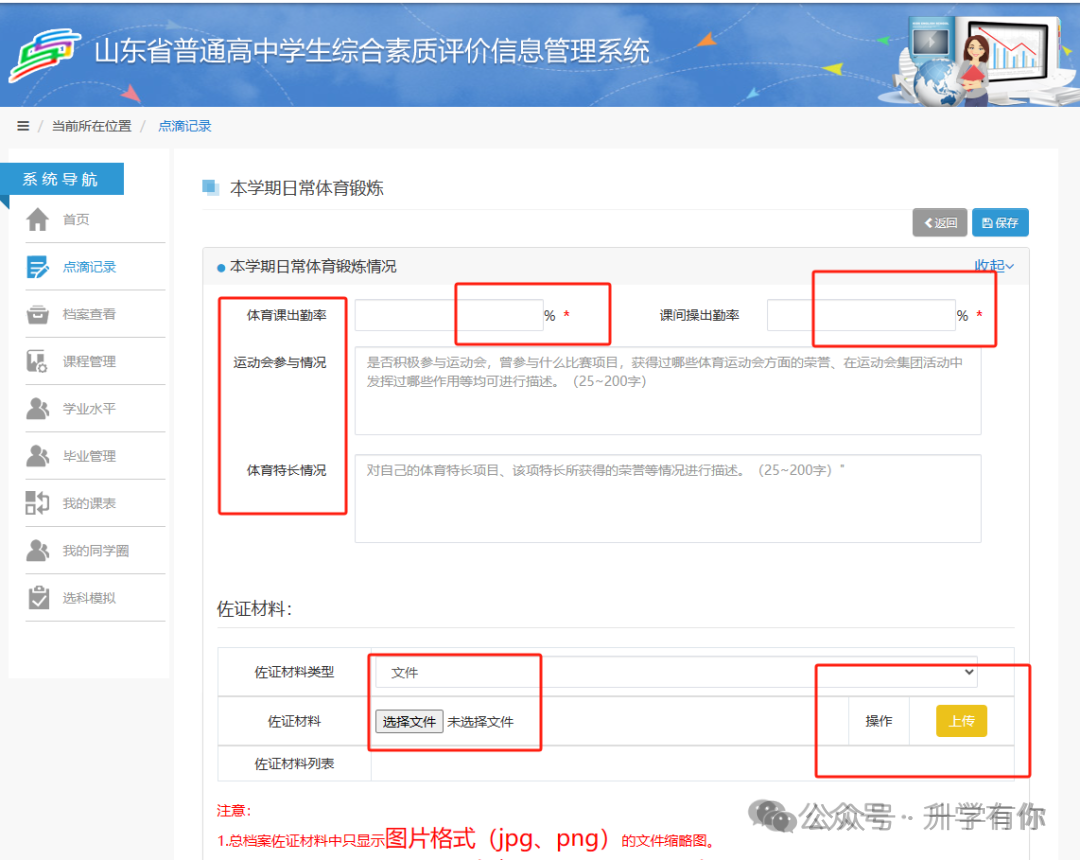Select the 点滴记录 pencil icon in sidebar
This screenshot has width=1080, height=860.
click(36, 266)
